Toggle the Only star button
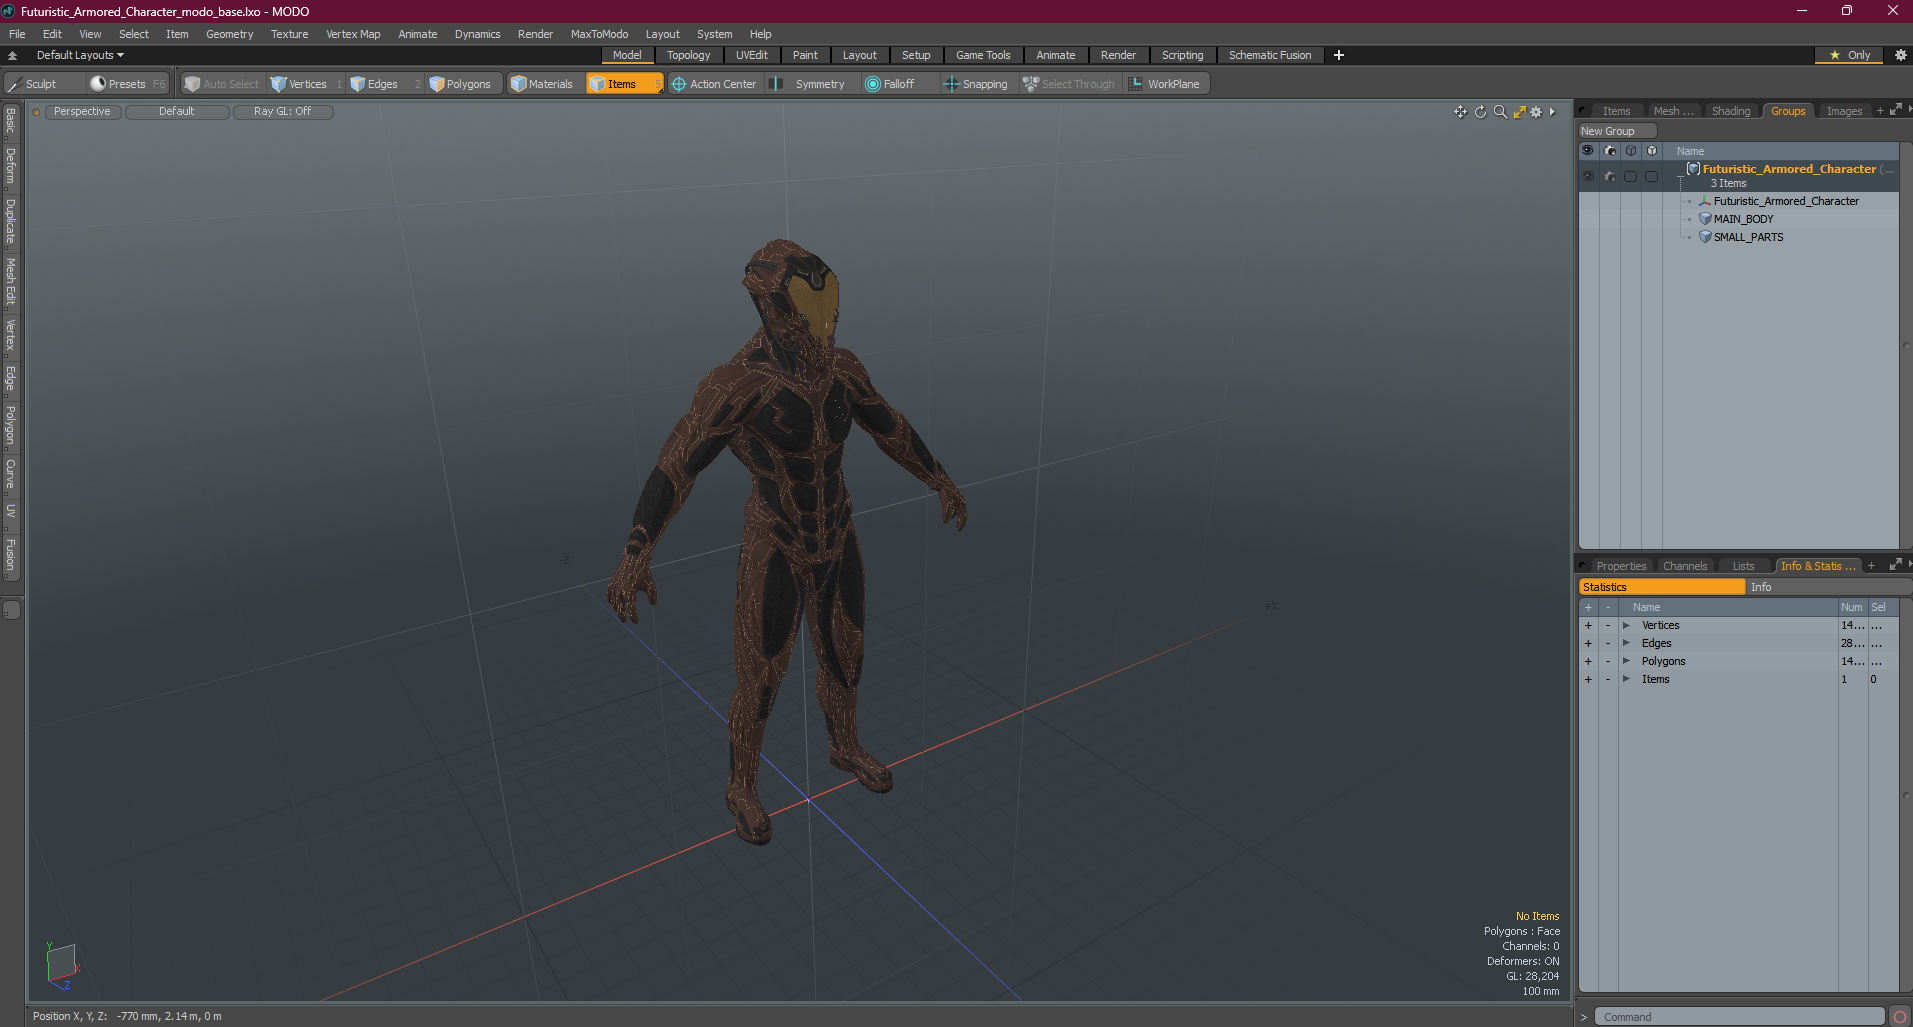1913x1027 pixels. click(1849, 55)
